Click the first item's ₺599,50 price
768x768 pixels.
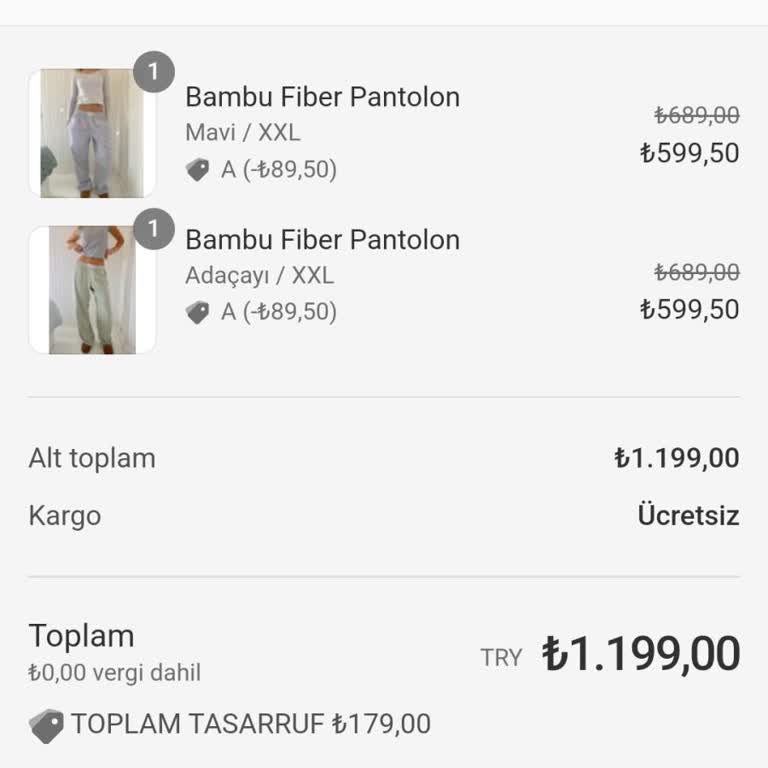690,153
